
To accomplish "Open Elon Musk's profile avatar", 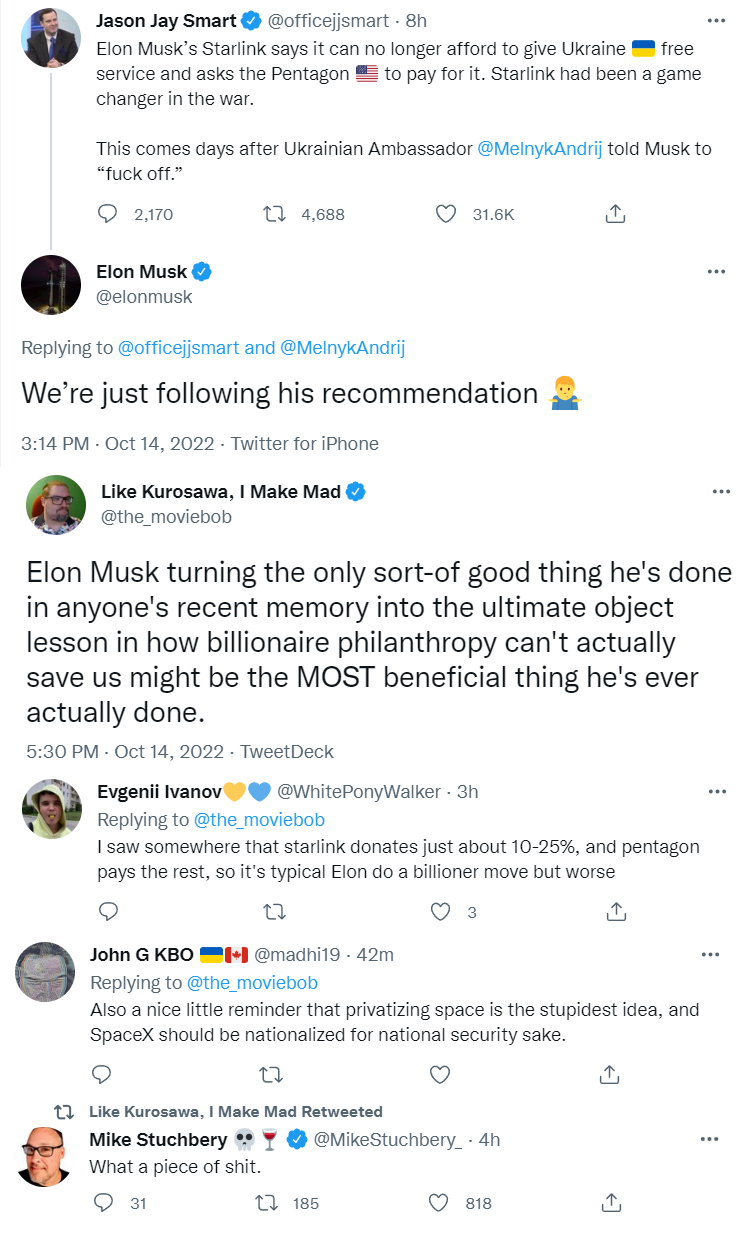I will (x=51, y=285).
